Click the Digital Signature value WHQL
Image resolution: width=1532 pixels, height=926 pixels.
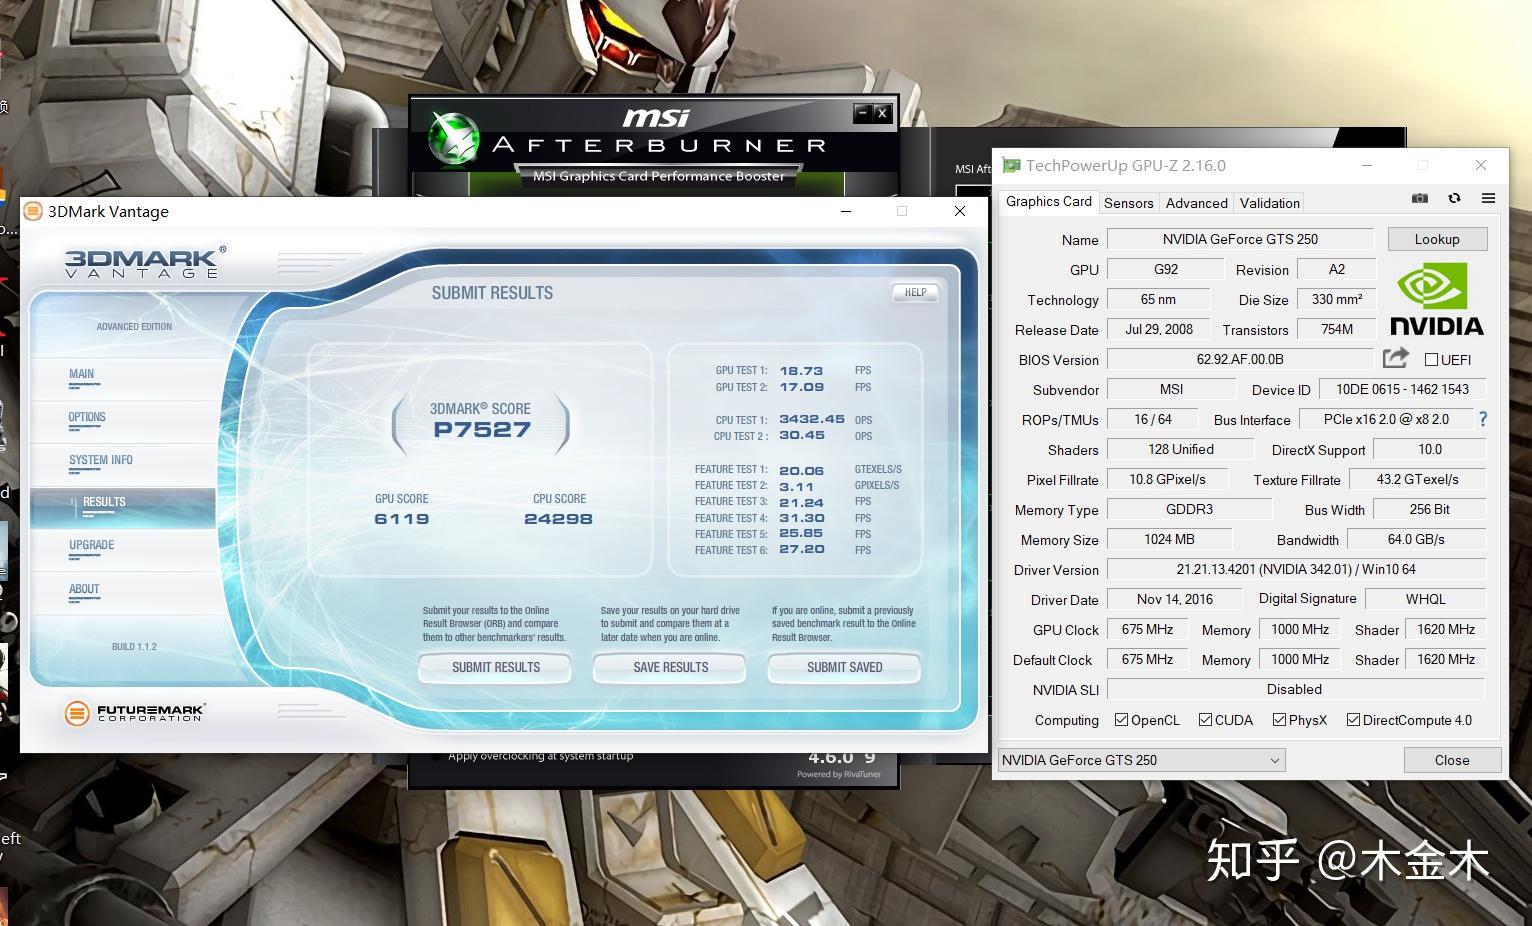[x=1426, y=599]
